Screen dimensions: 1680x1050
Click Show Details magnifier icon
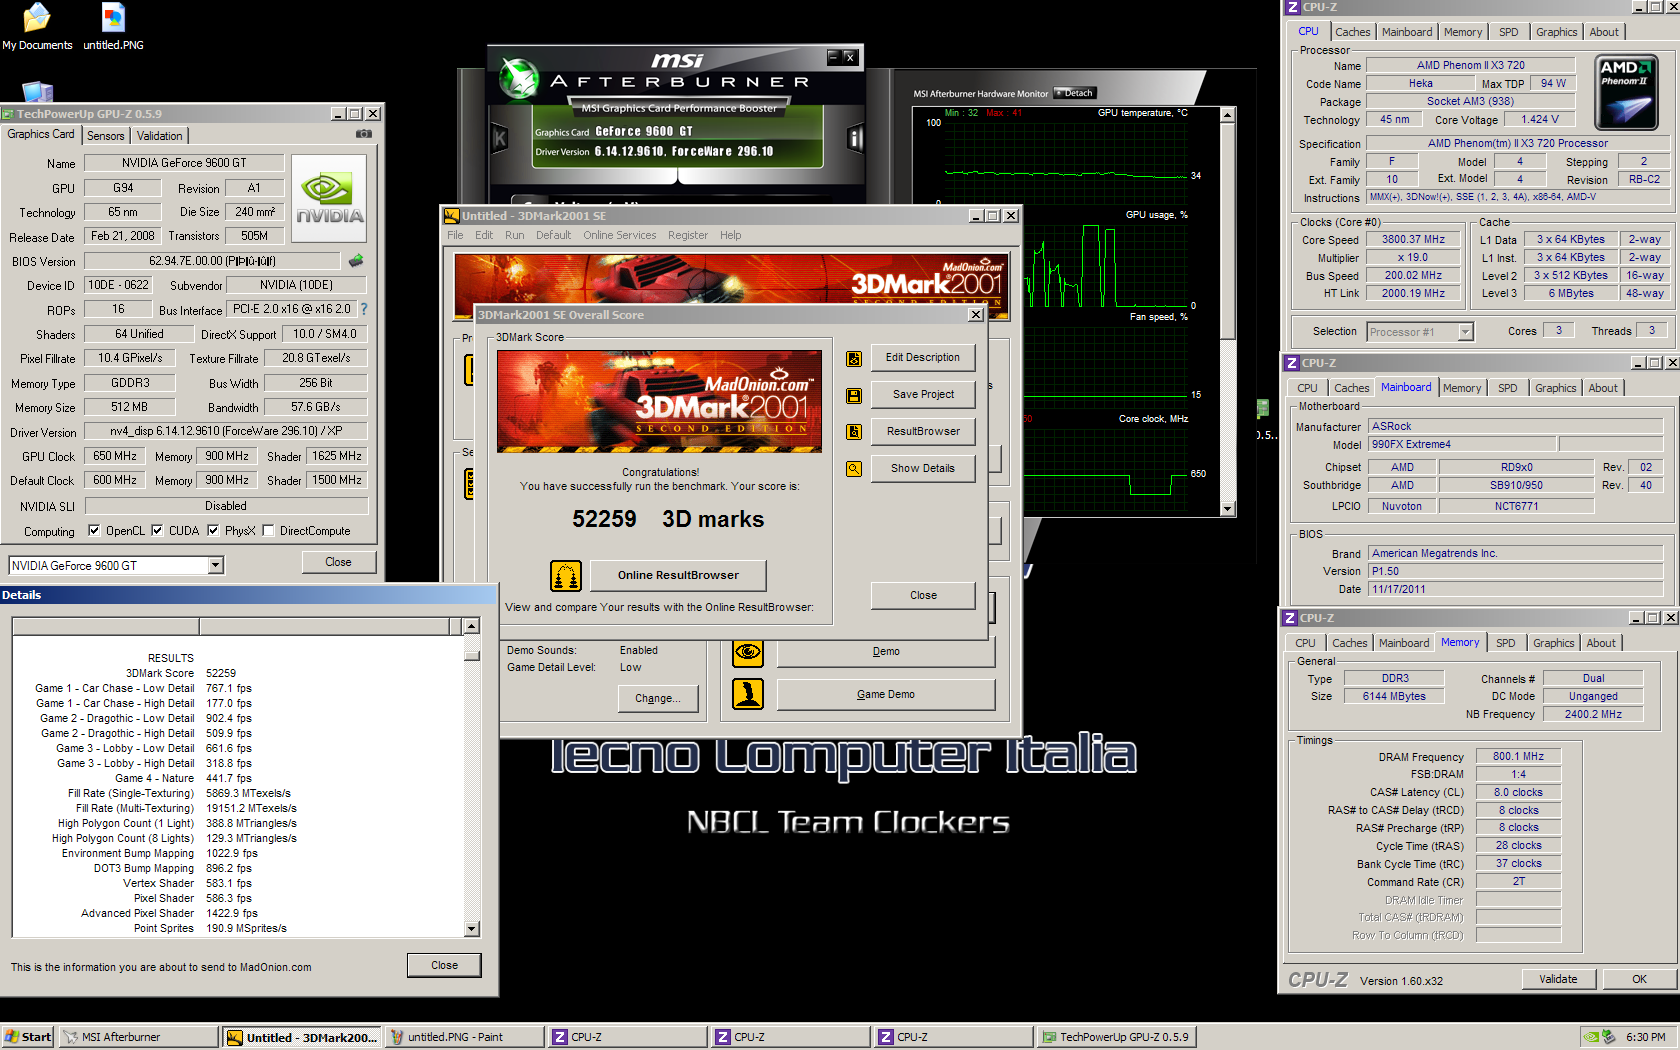[854, 468]
